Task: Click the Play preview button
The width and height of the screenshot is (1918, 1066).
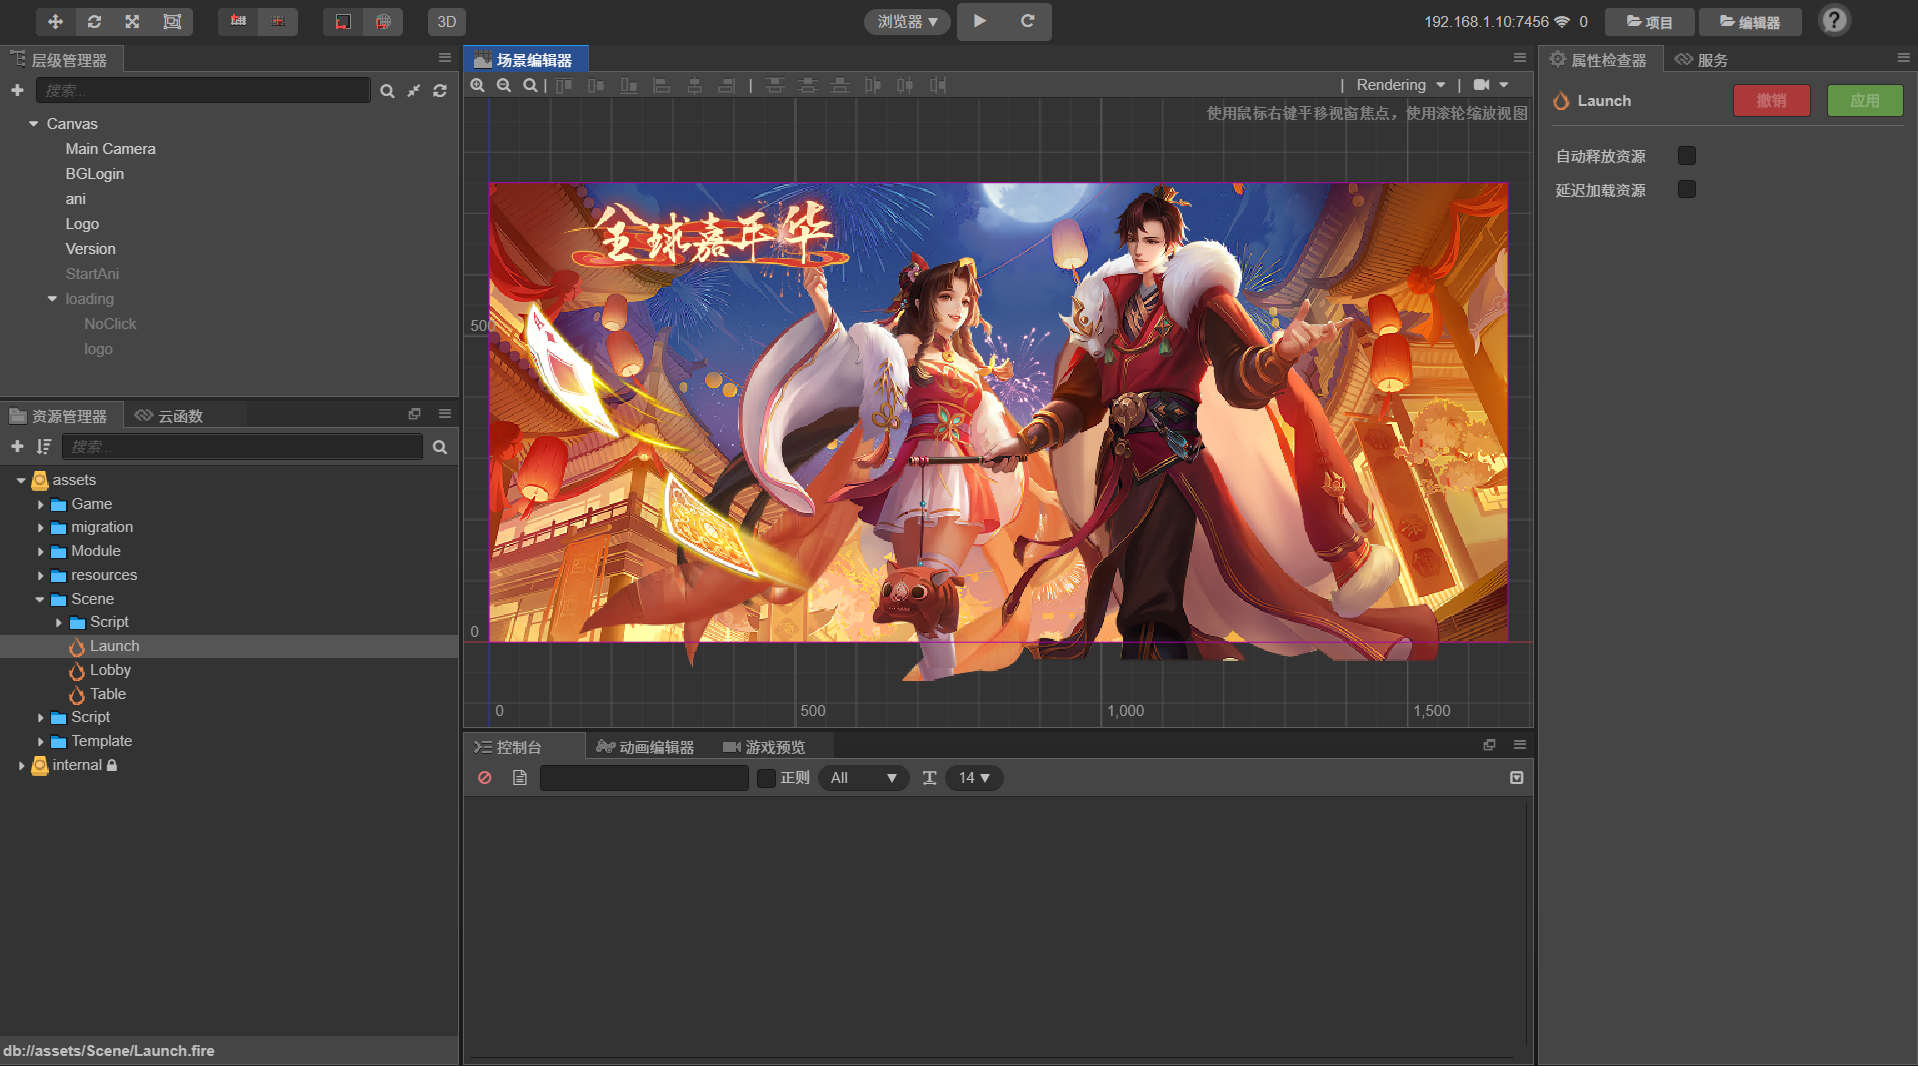Action: [980, 21]
